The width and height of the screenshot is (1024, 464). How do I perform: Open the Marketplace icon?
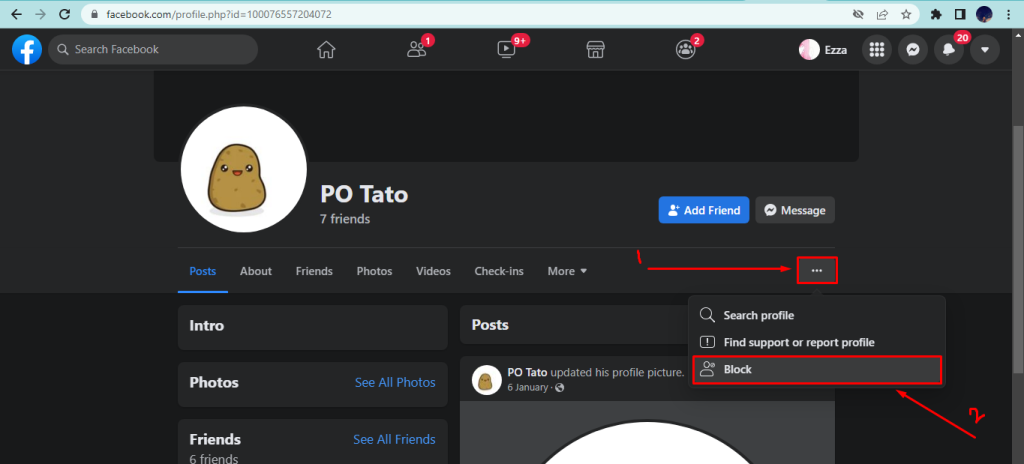point(595,50)
